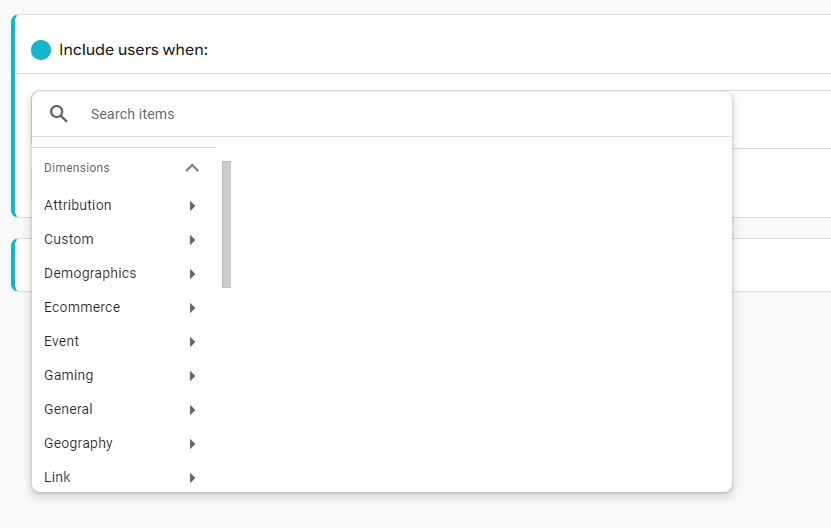Expand the Custom submenu arrow

pos(192,240)
